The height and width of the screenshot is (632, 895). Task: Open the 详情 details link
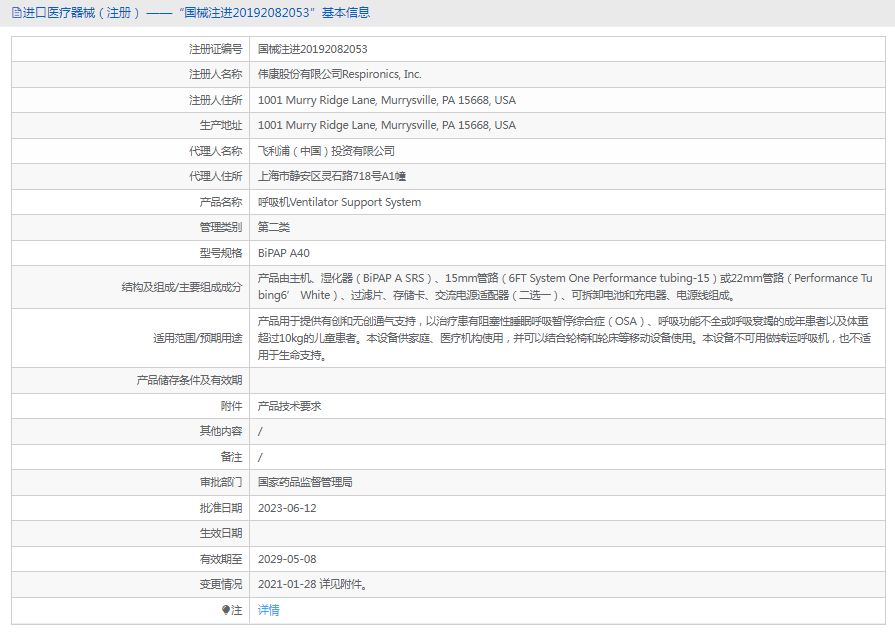click(x=269, y=610)
